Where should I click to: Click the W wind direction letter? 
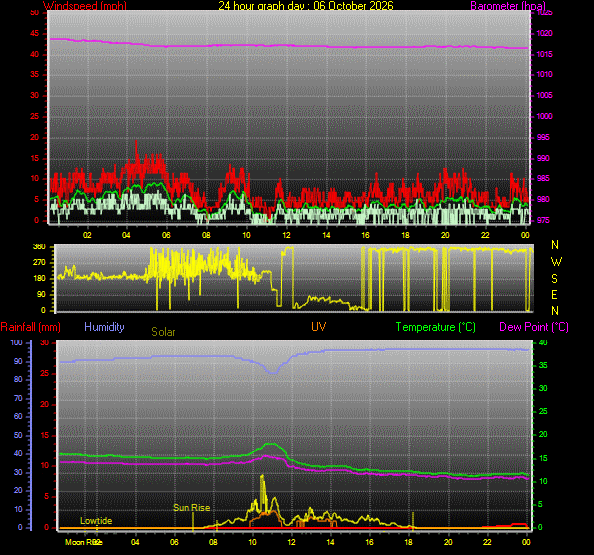pos(556,262)
